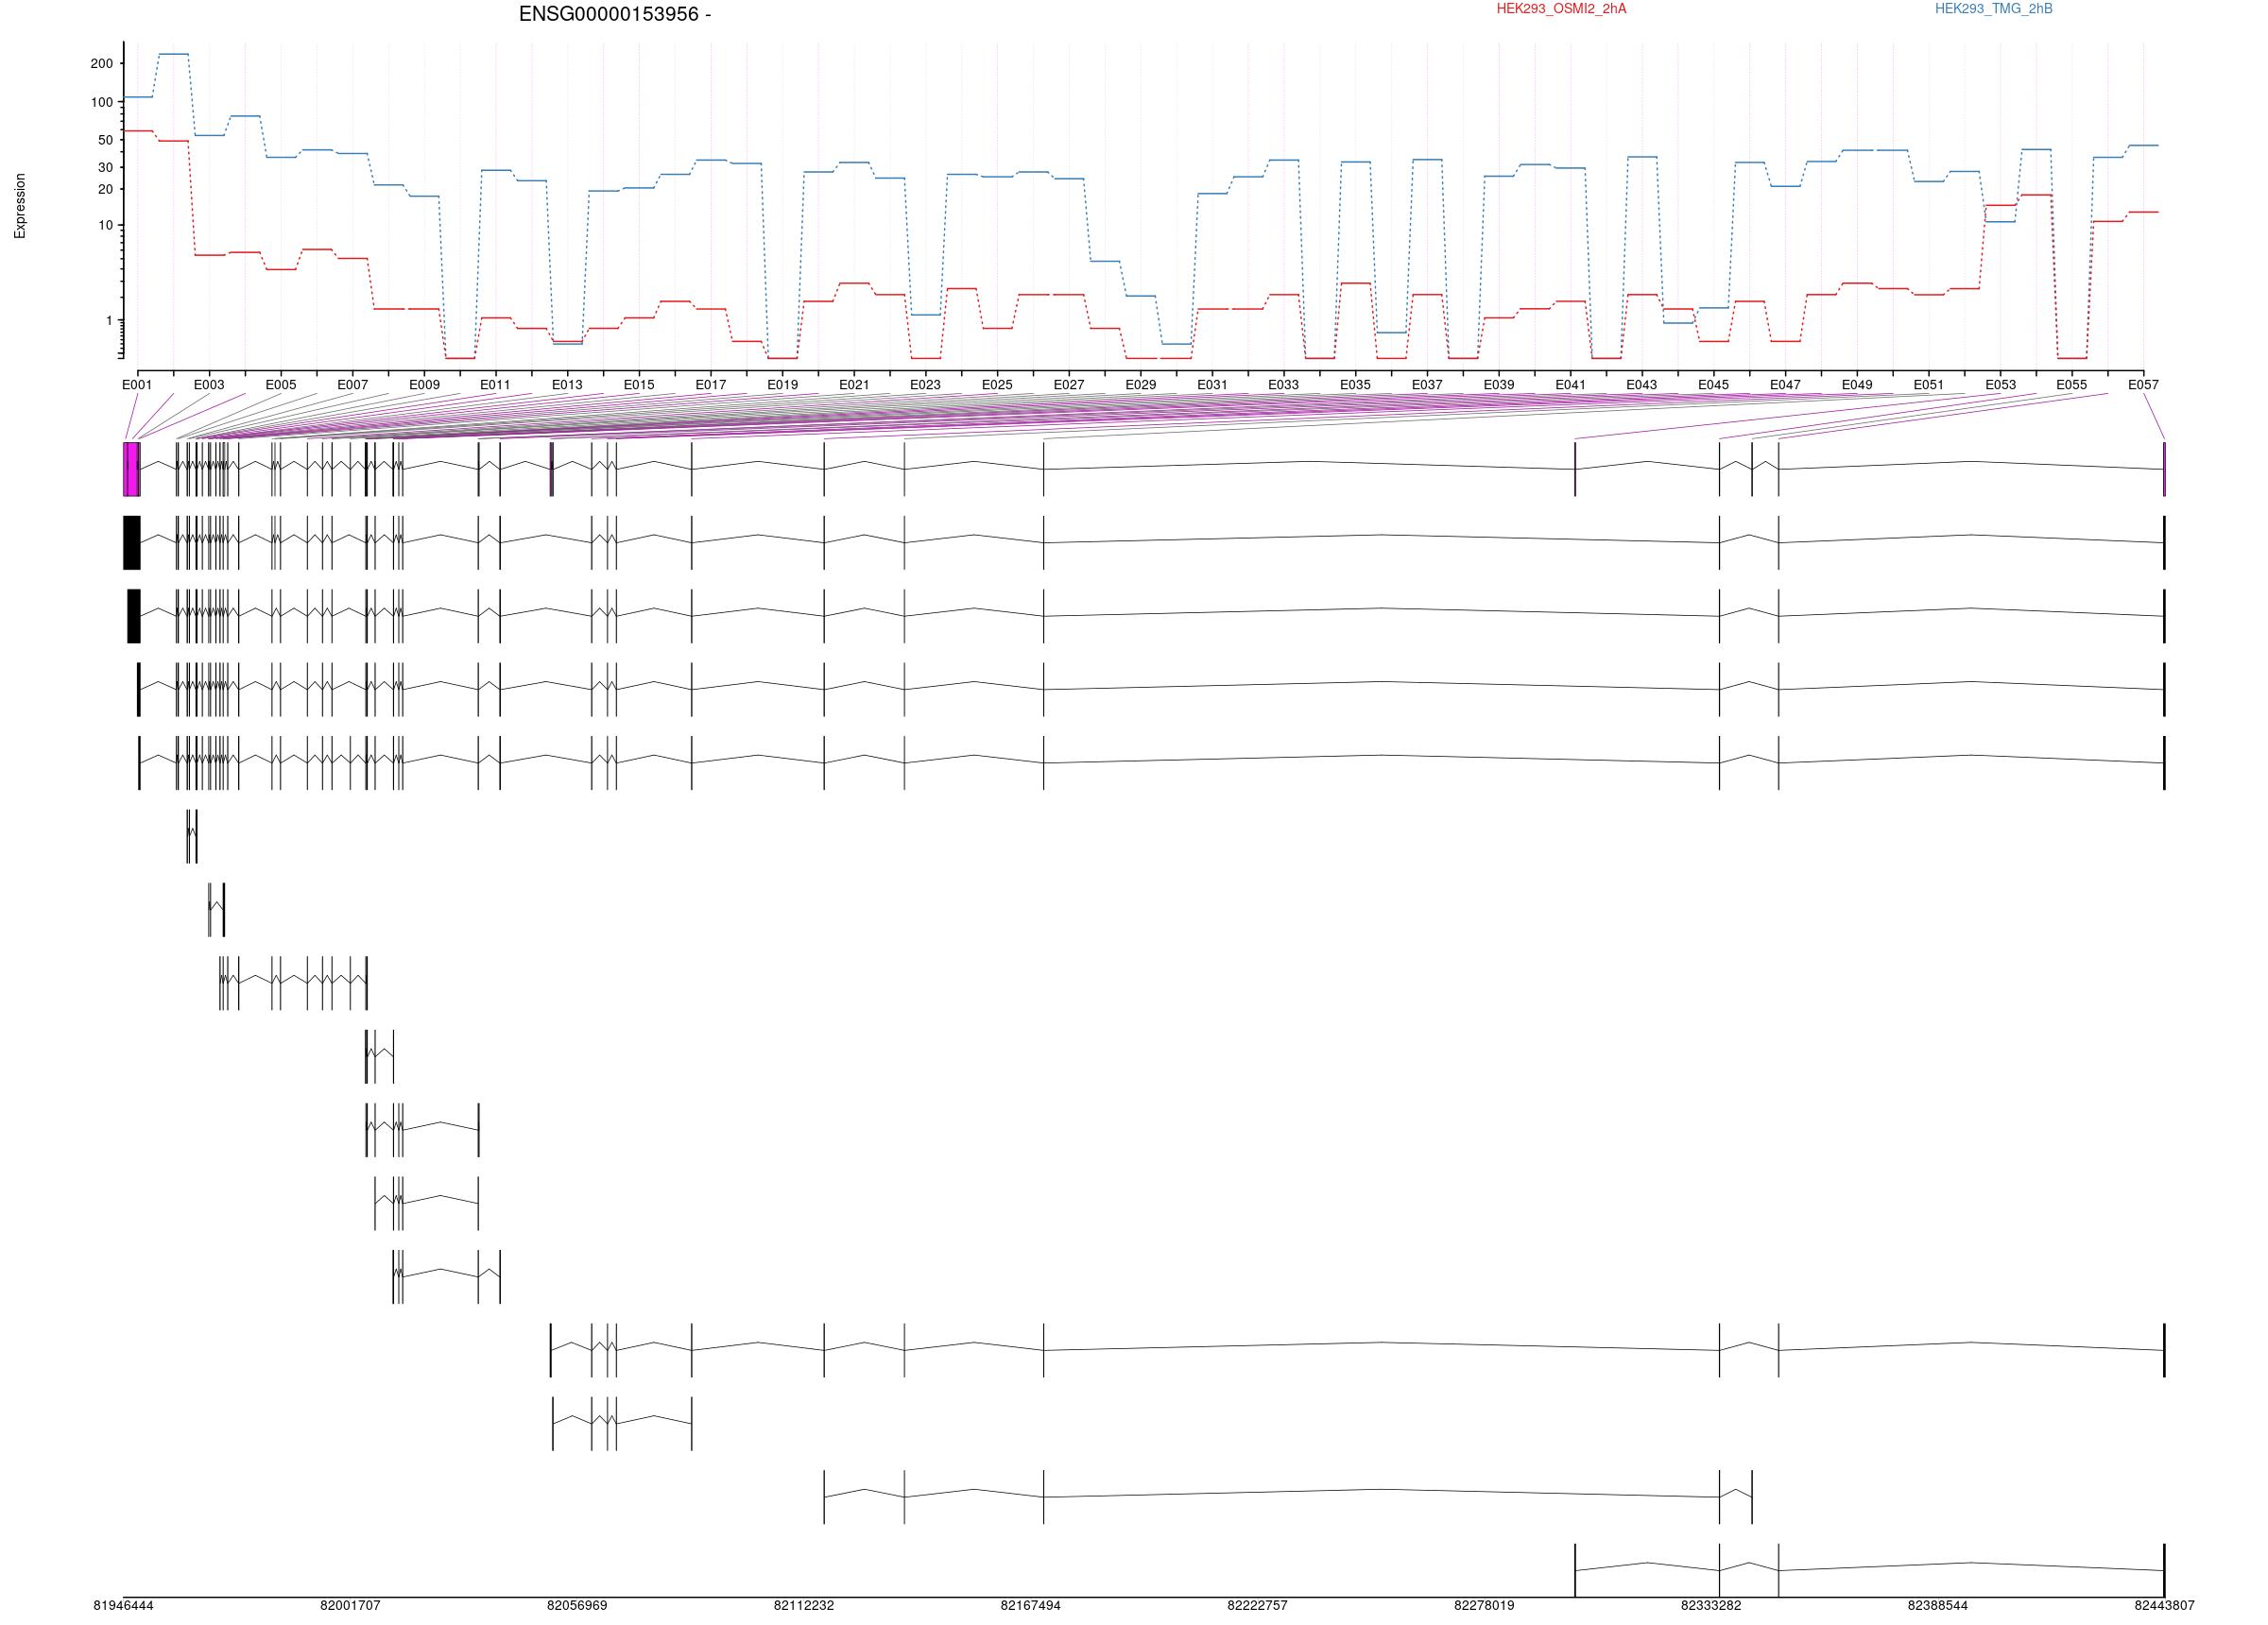Click exon label E009
Image resolution: width=2268 pixels, height=1625 pixels.
point(424,385)
